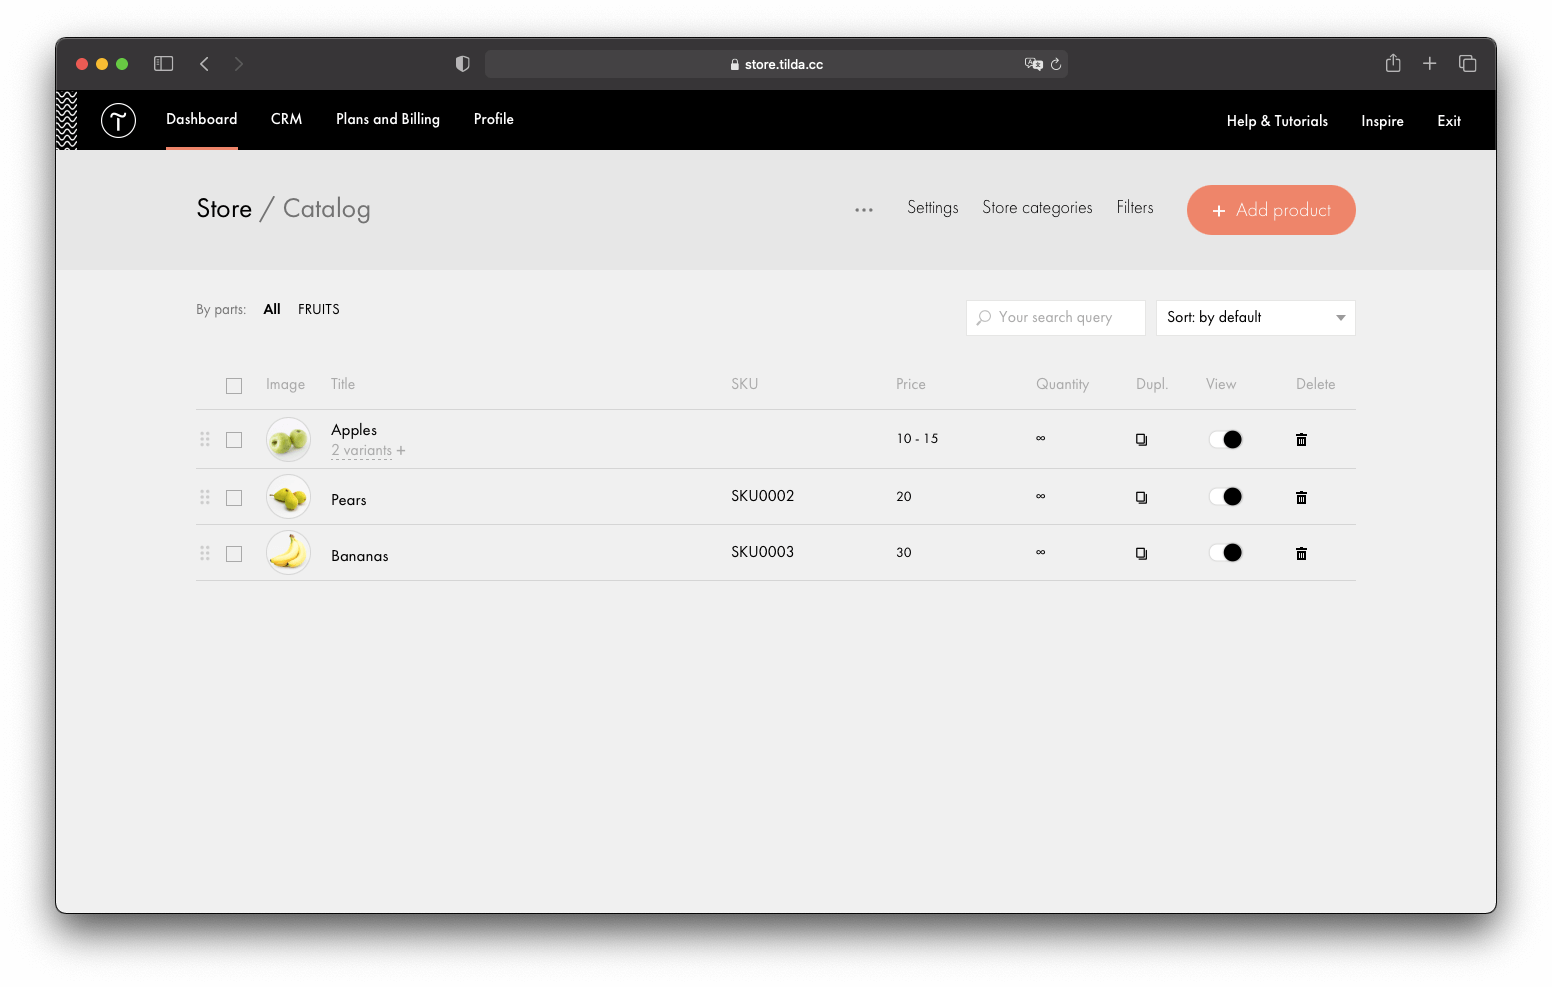The image size is (1552, 987).
Task: Click the Add product button
Action: point(1271,210)
